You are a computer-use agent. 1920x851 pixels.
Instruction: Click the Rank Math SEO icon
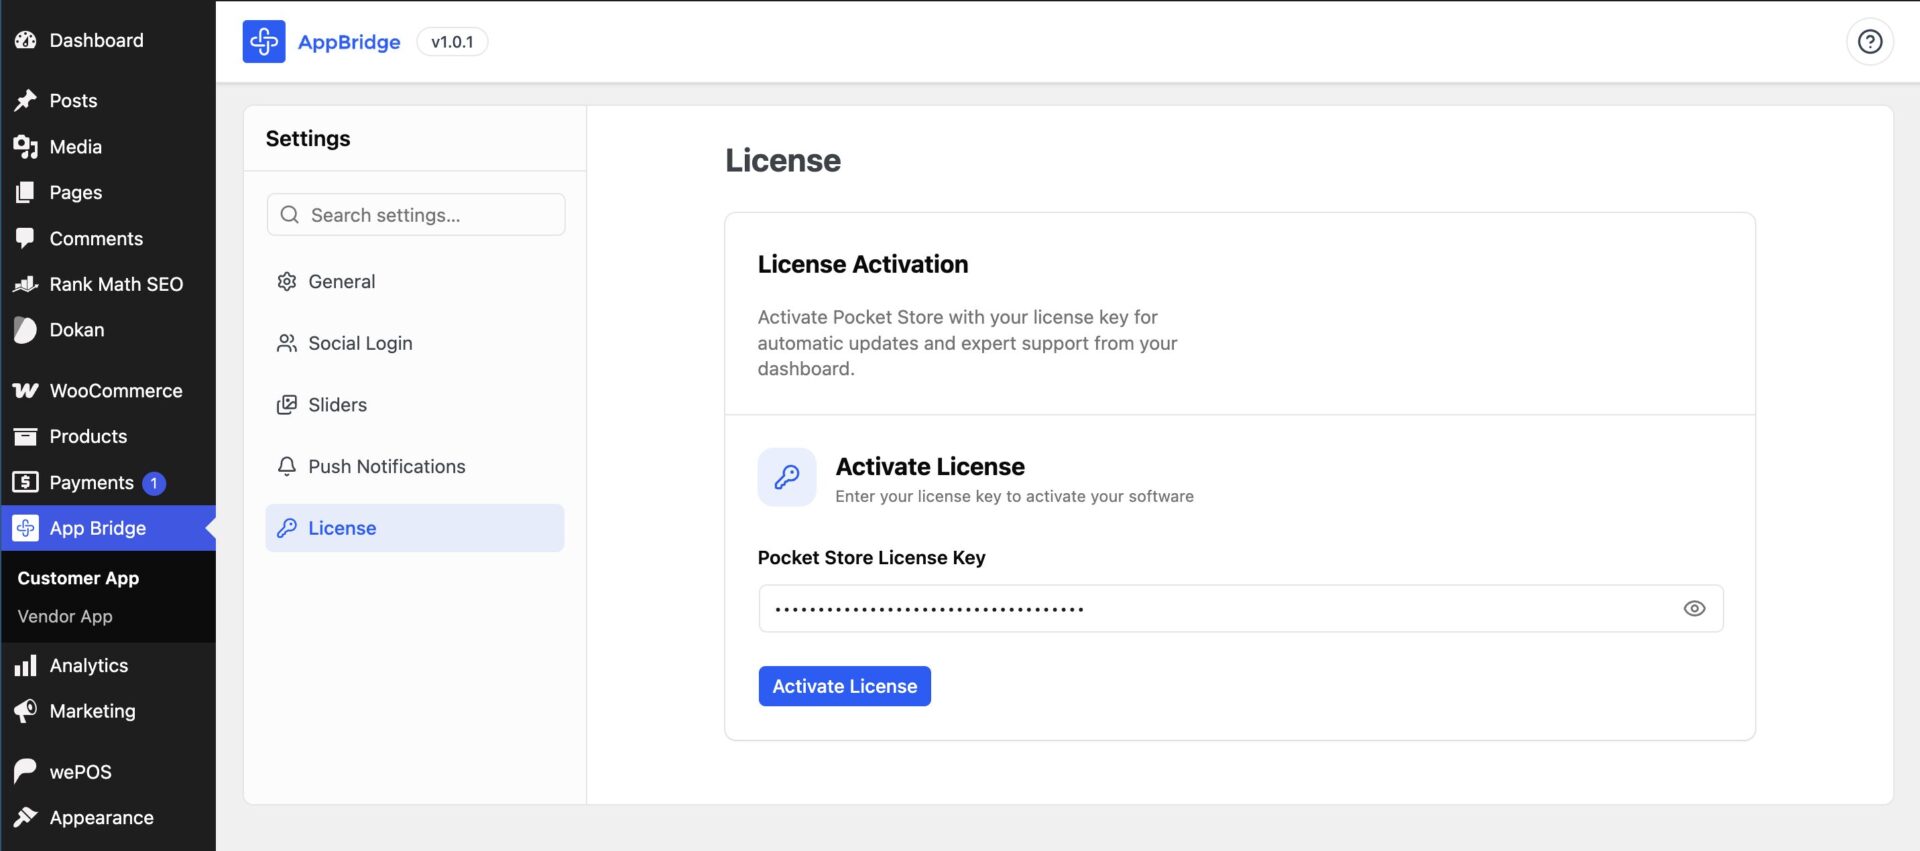(26, 284)
